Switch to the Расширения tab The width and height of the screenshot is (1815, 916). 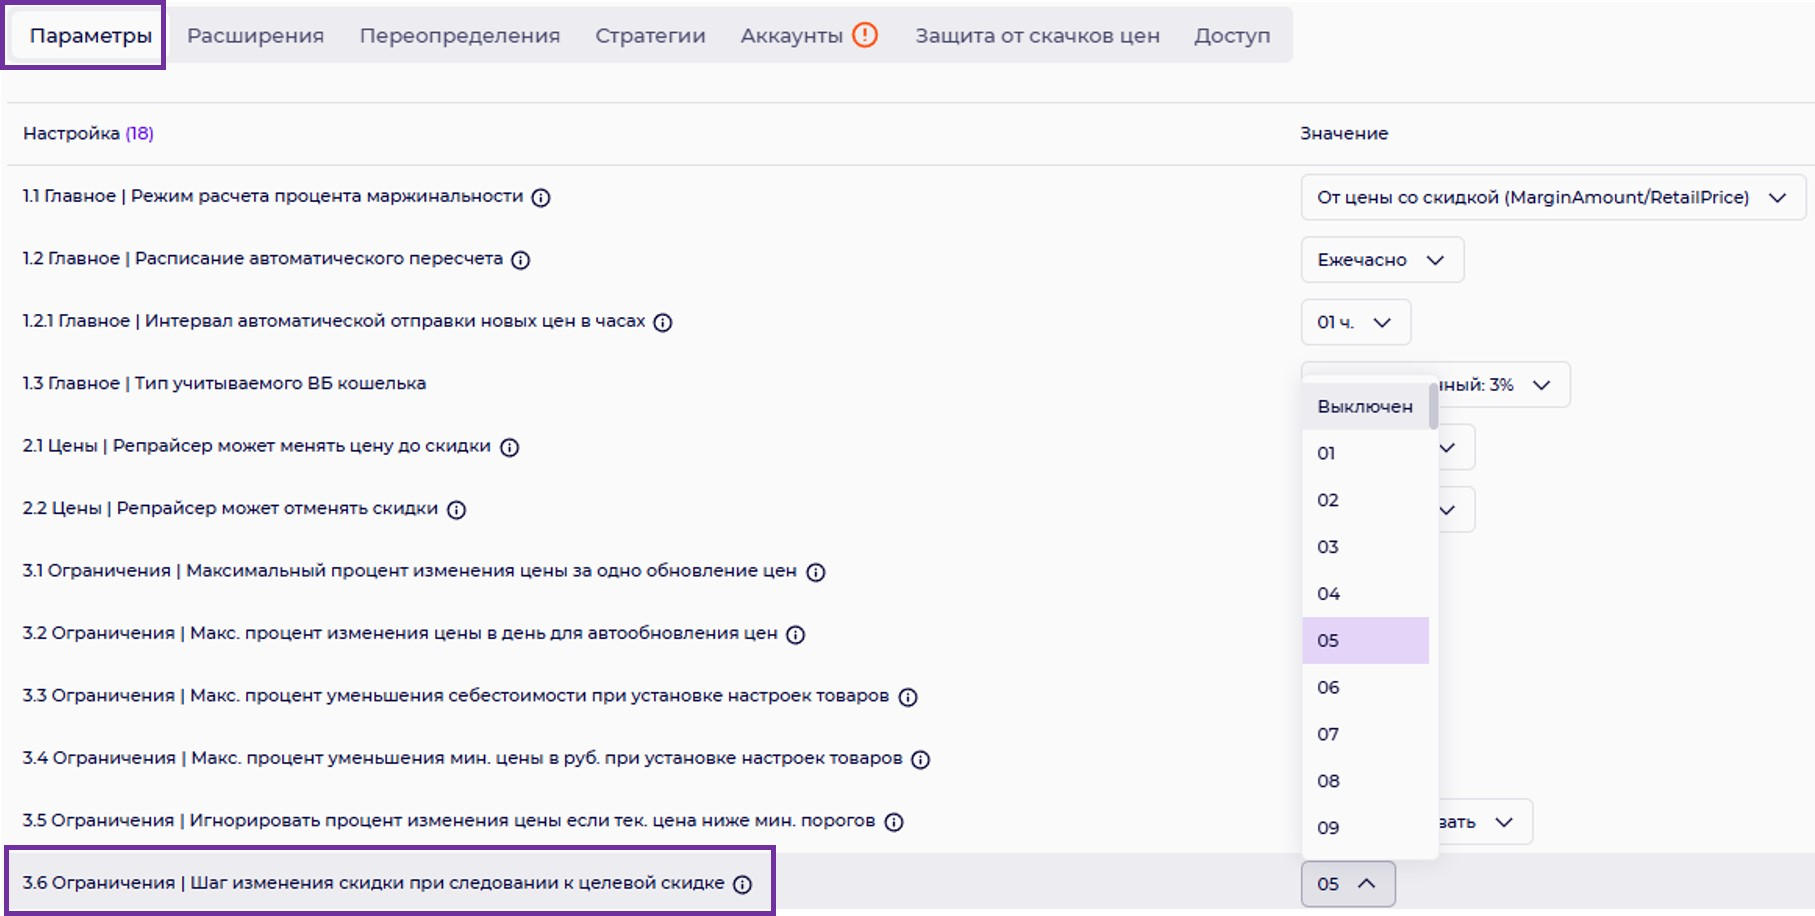pyautogui.click(x=255, y=36)
